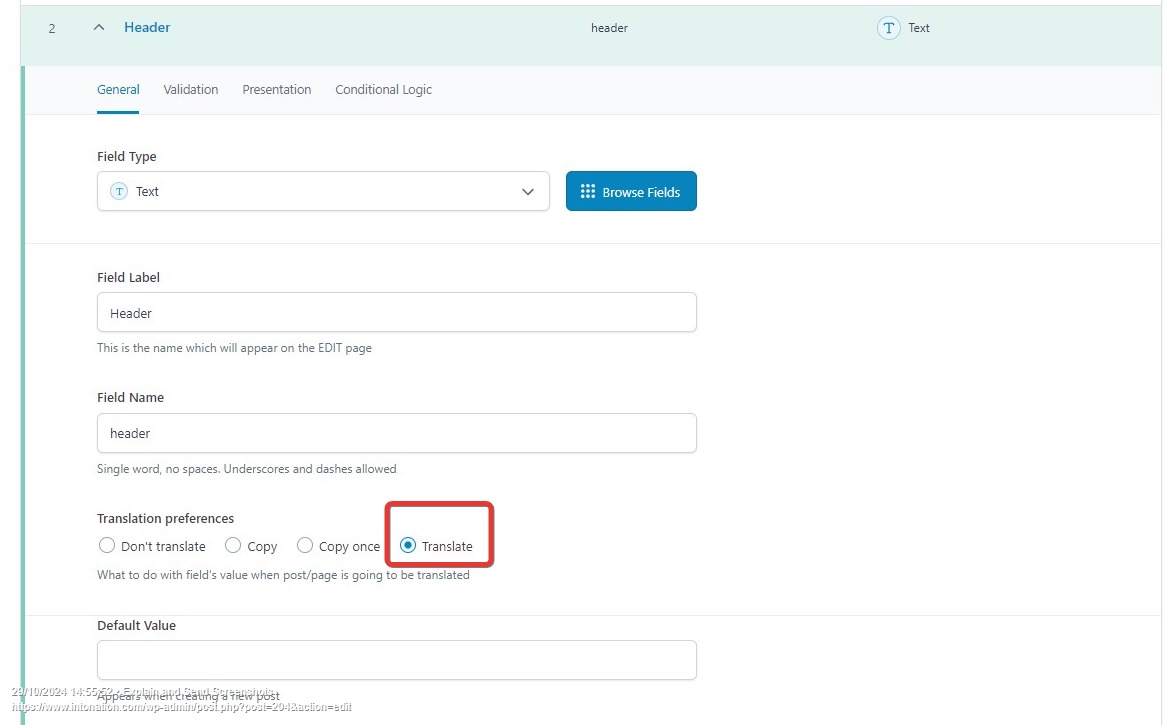This screenshot has width=1171, height=725.
Task: Click the grid icon on Browse Fields
Action: 588,191
